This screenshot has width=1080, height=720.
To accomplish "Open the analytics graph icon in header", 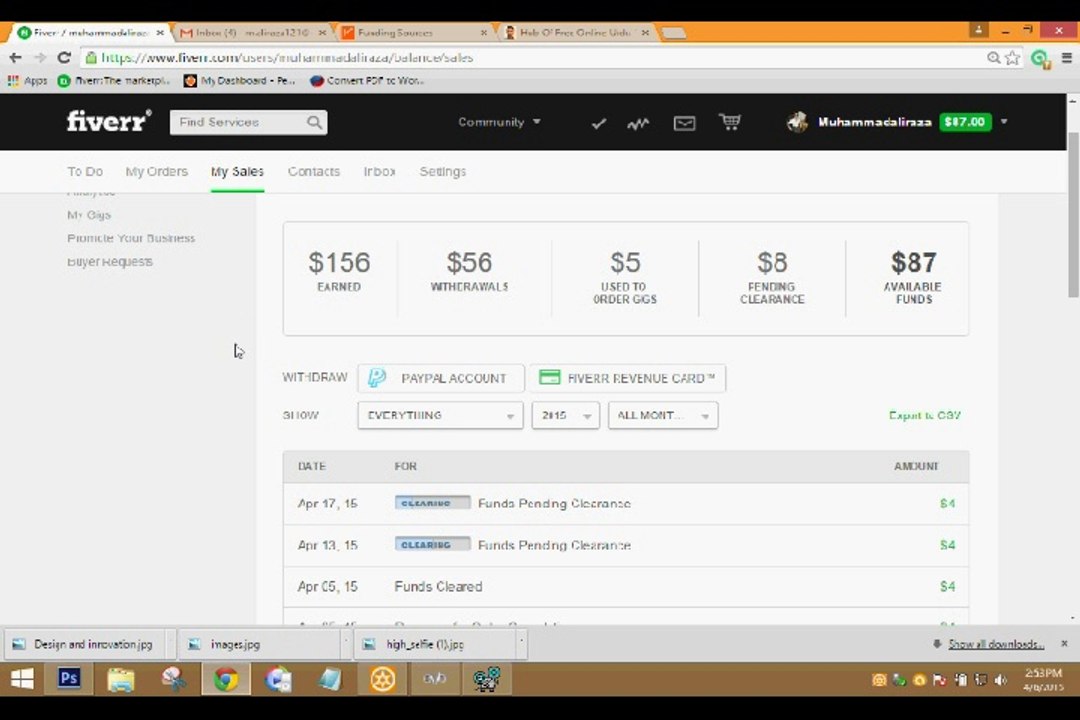I will 638,123.
